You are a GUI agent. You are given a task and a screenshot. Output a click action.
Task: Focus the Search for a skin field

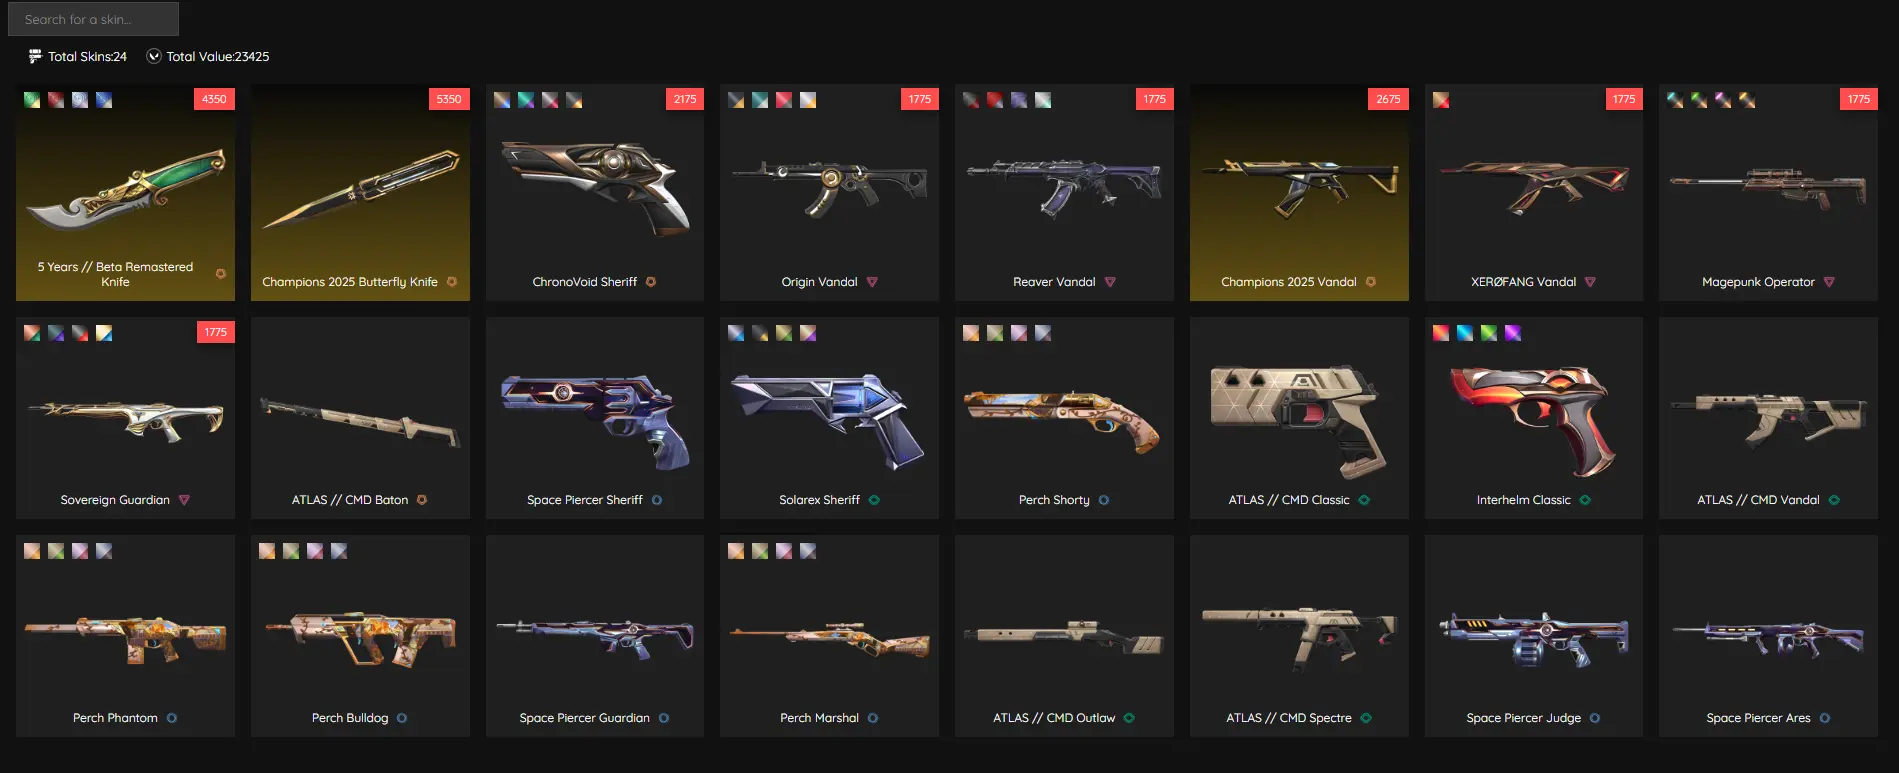(x=93, y=19)
